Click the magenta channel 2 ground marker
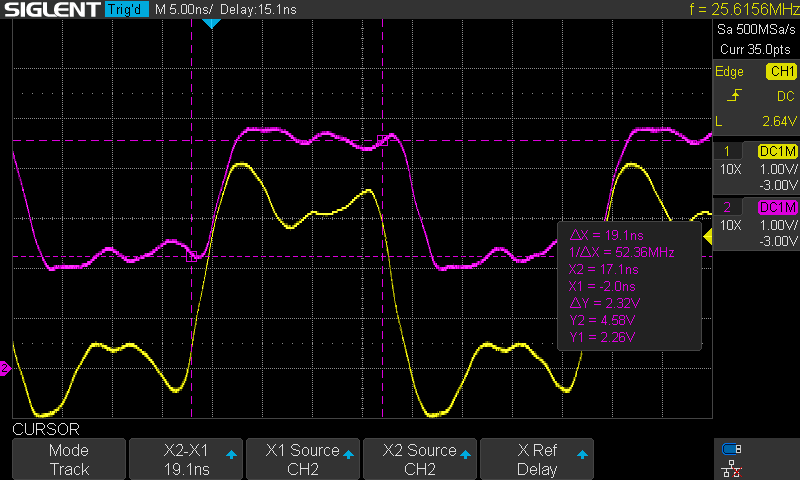 (4, 369)
